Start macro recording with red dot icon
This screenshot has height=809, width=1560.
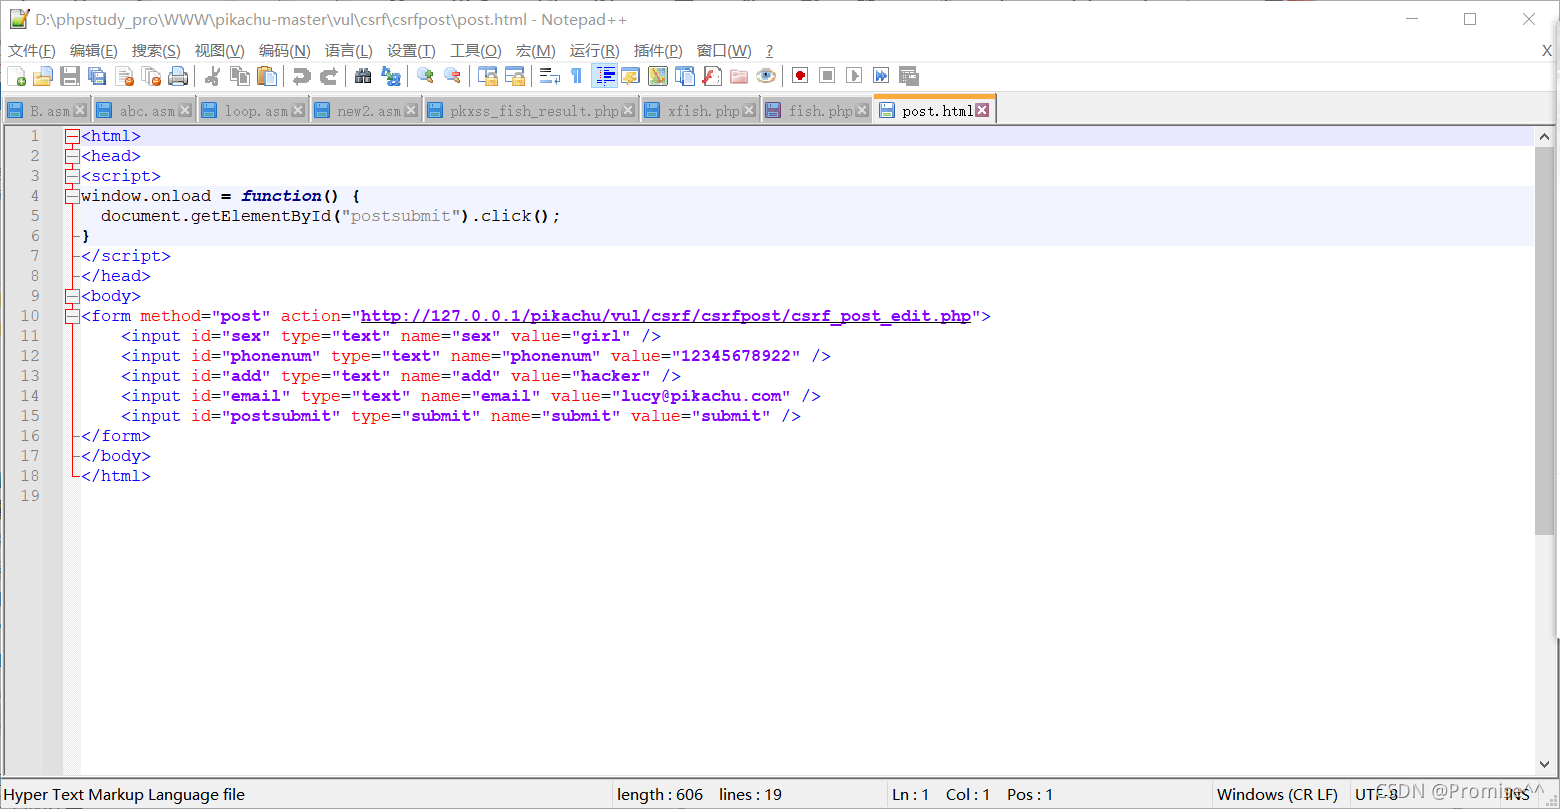(800, 76)
